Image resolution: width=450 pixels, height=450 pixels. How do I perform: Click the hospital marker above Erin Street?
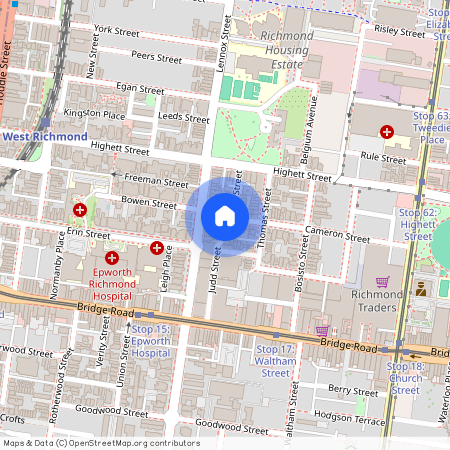point(80,210)
